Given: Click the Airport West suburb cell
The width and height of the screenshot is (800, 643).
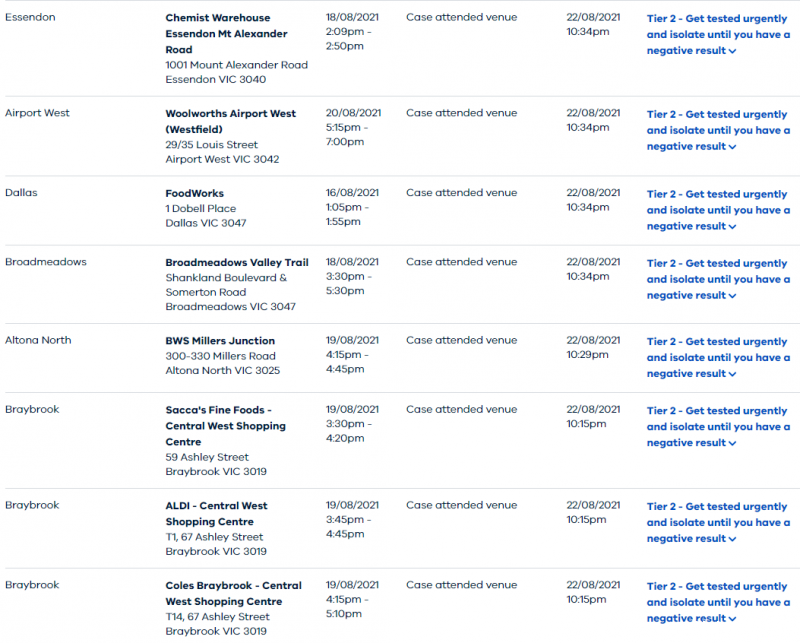Looking at the screenshot, I should click(x=37, y=113).
